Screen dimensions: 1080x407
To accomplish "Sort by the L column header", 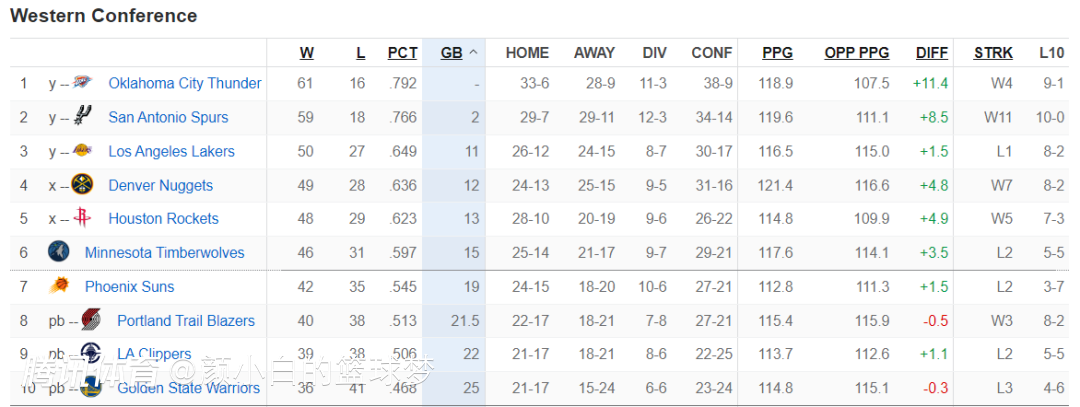I will [360, 53].
